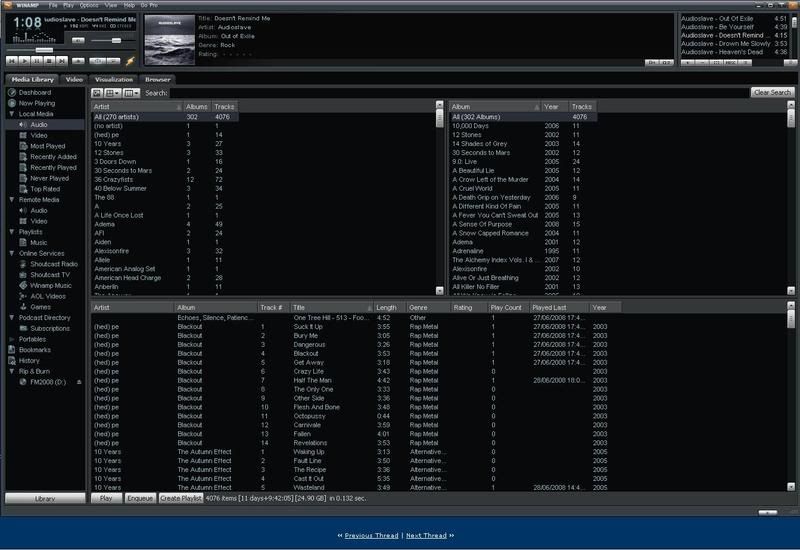800x550 pixels.
Task: Skip to the next track
Action: 62,61
